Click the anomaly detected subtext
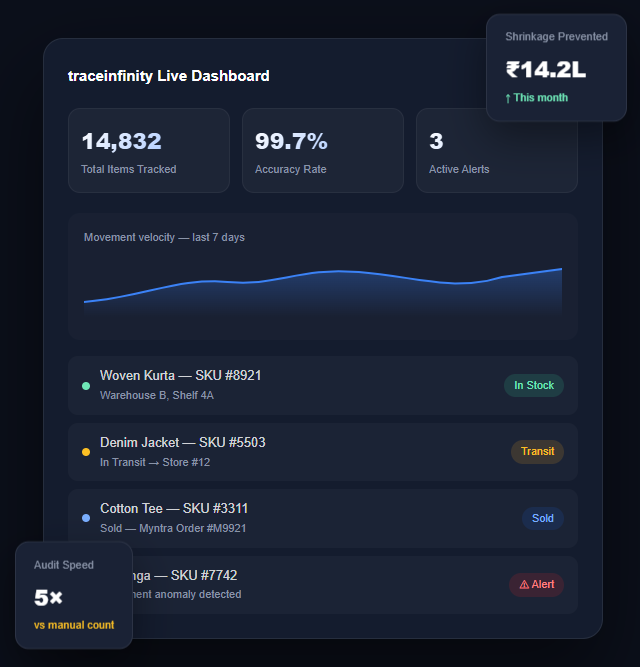Viewport: 640px width, 667px height. pos(187,594)
